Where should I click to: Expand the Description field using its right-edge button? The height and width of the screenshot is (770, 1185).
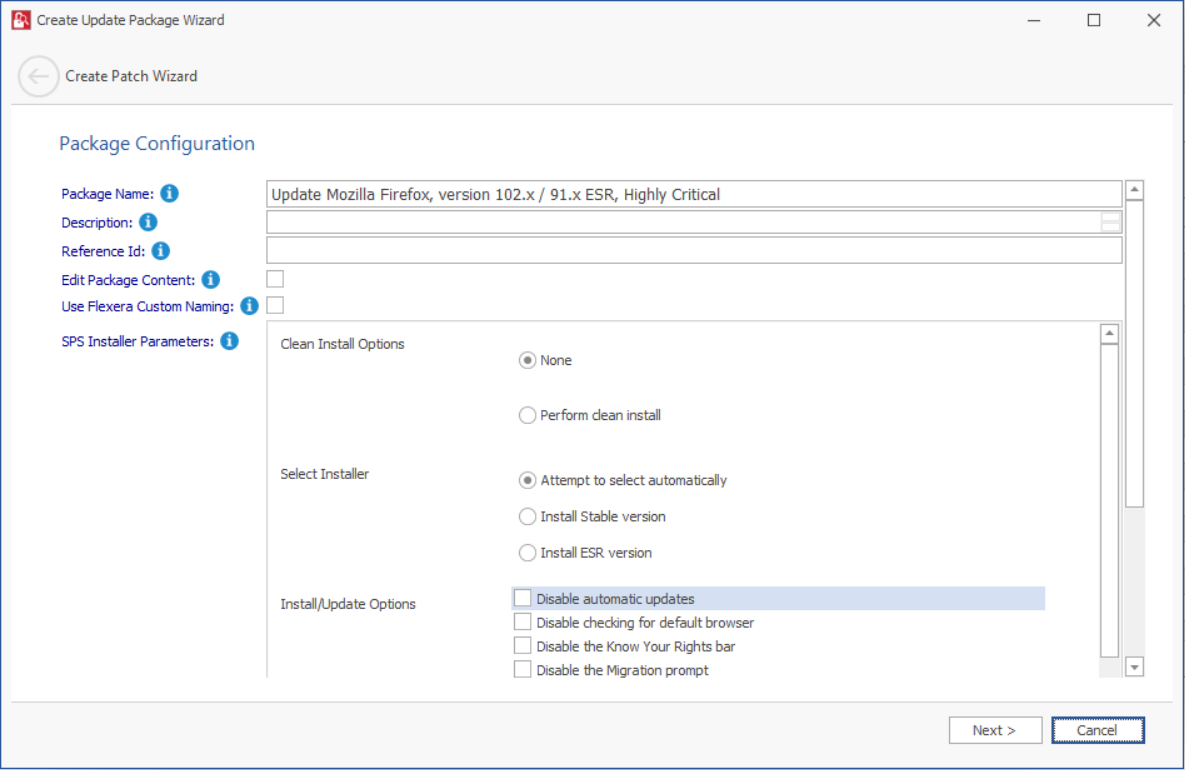coord(1110,222)
